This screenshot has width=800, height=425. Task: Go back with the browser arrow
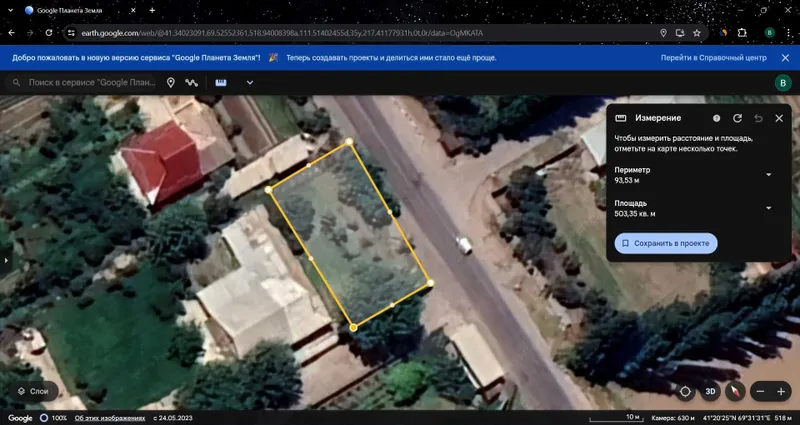click(11, 33)
